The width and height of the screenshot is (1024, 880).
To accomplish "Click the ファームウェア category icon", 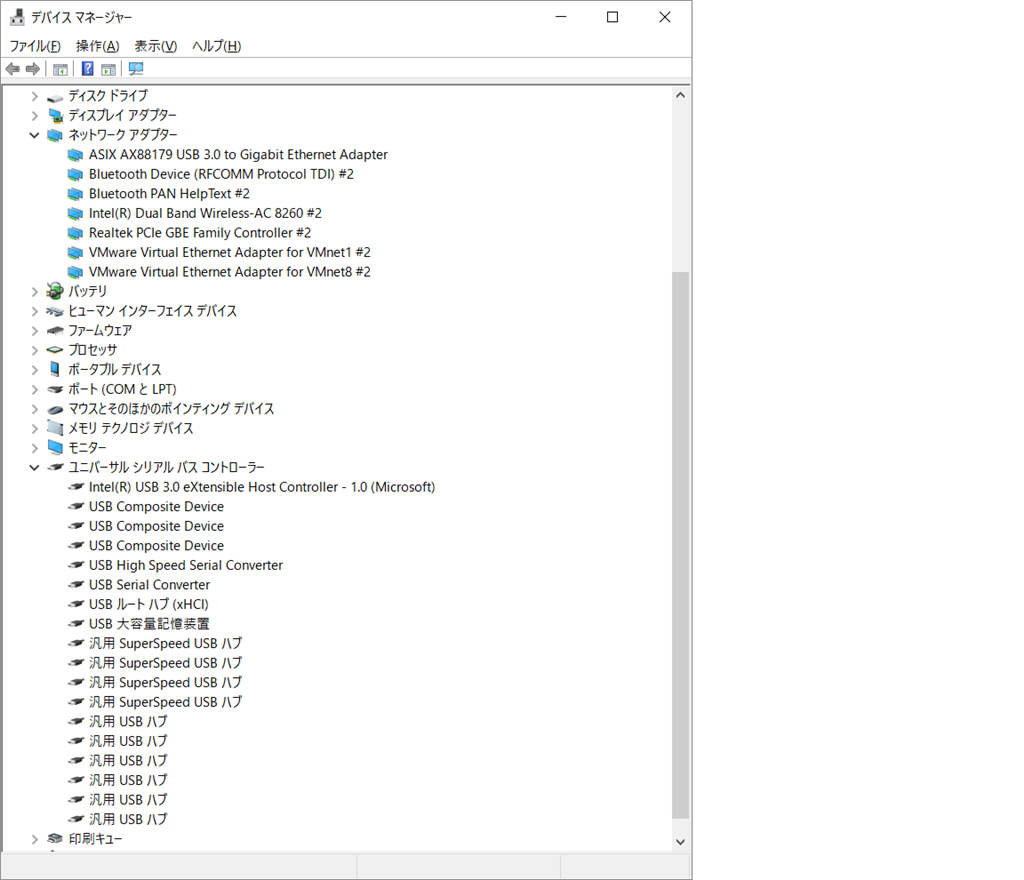I will point(56,331).
